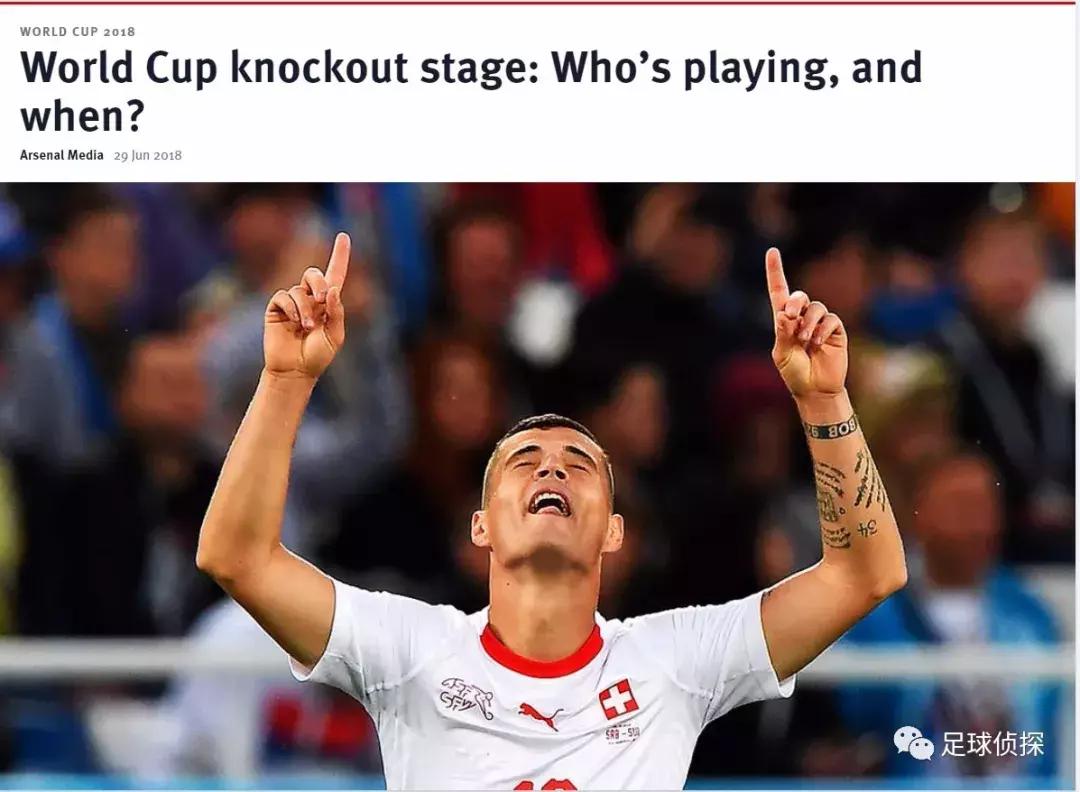
Task: Click the BOB wristband tattoo
Action: [x=831, y=429]
